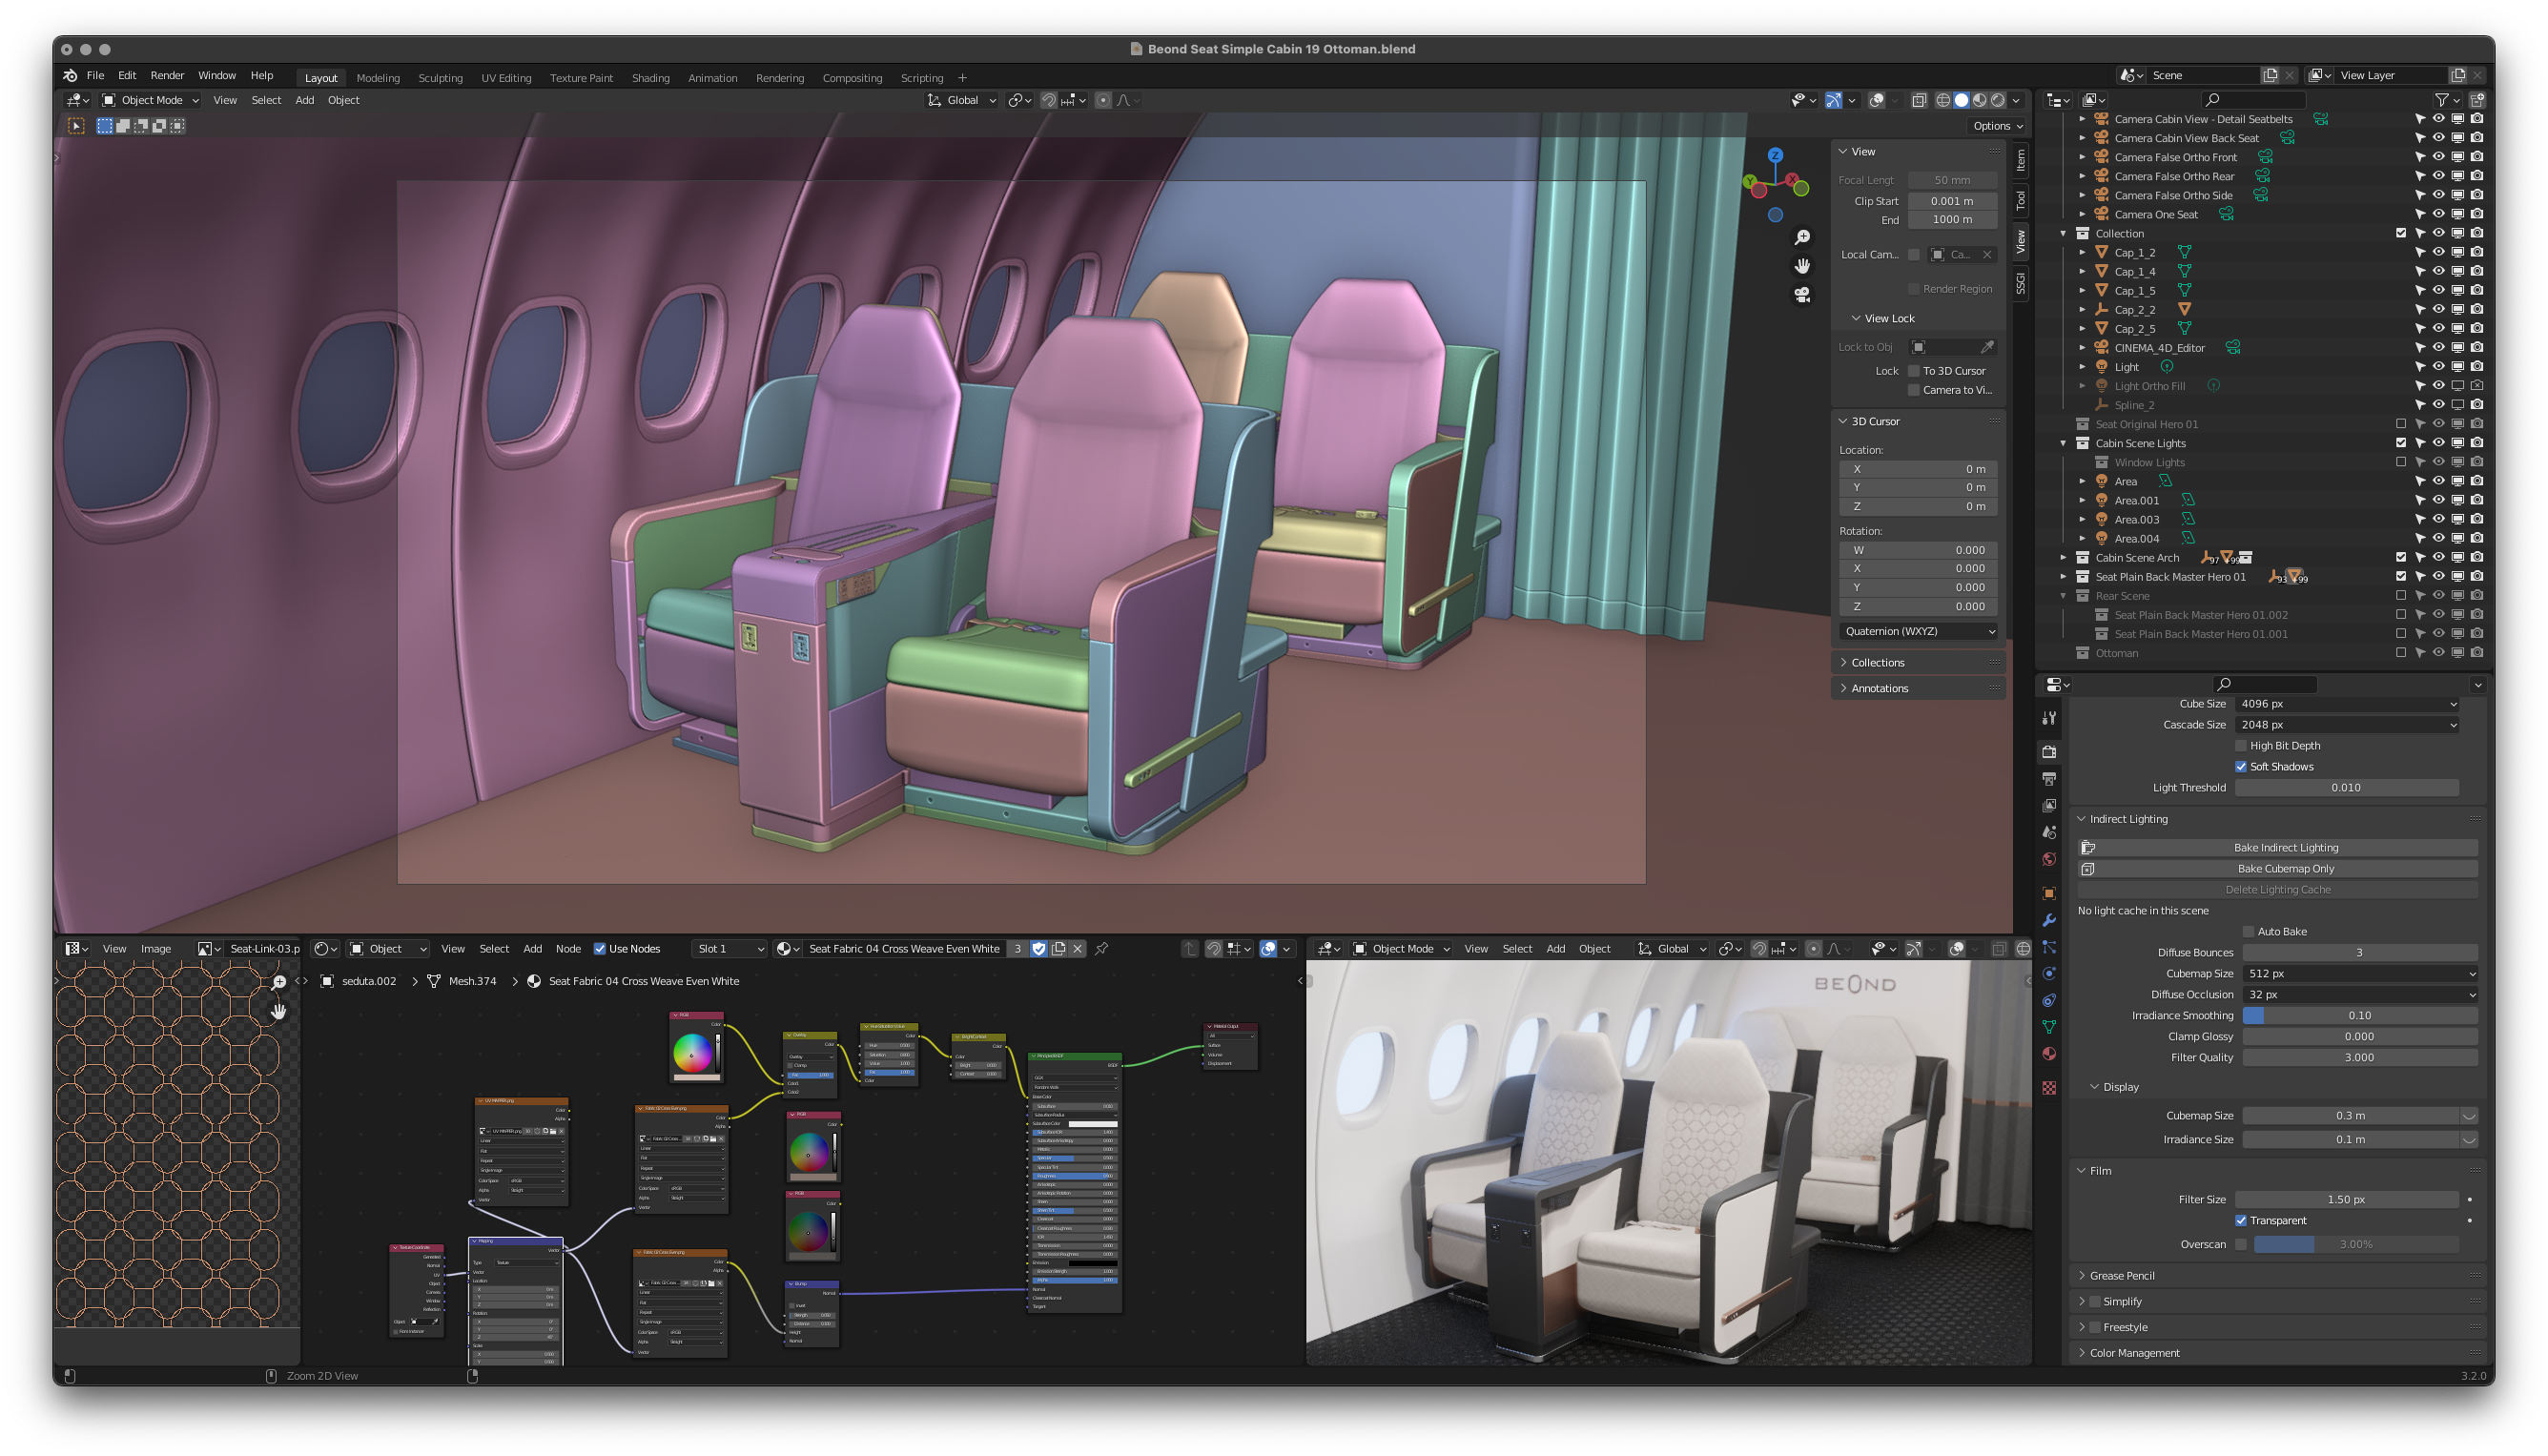
Task: Expand the Color Management panel
Action: tap(2134, 1353)
